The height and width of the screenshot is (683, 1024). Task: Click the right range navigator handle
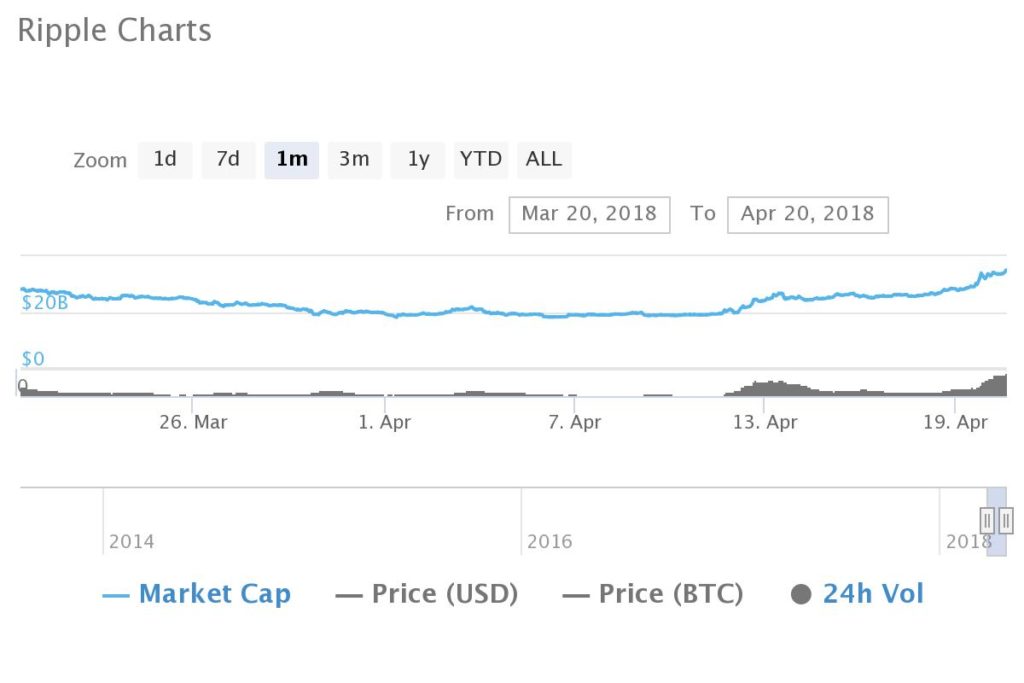click(1006, 520)
